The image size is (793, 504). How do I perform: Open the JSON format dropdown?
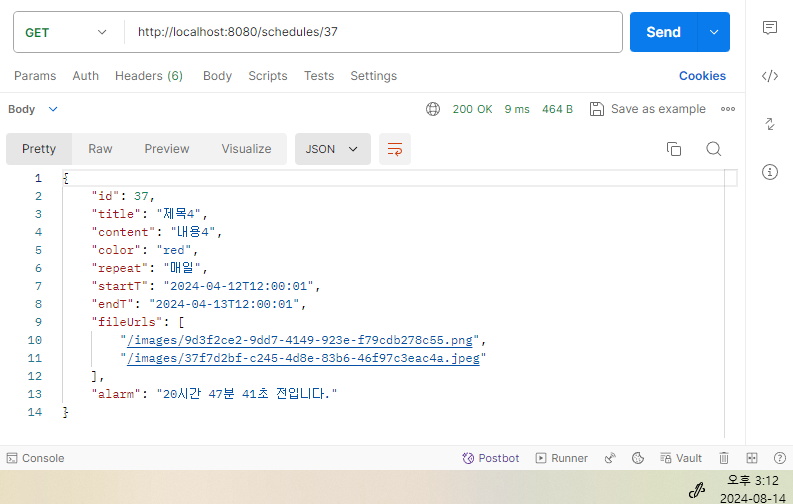tap(332, 149)
